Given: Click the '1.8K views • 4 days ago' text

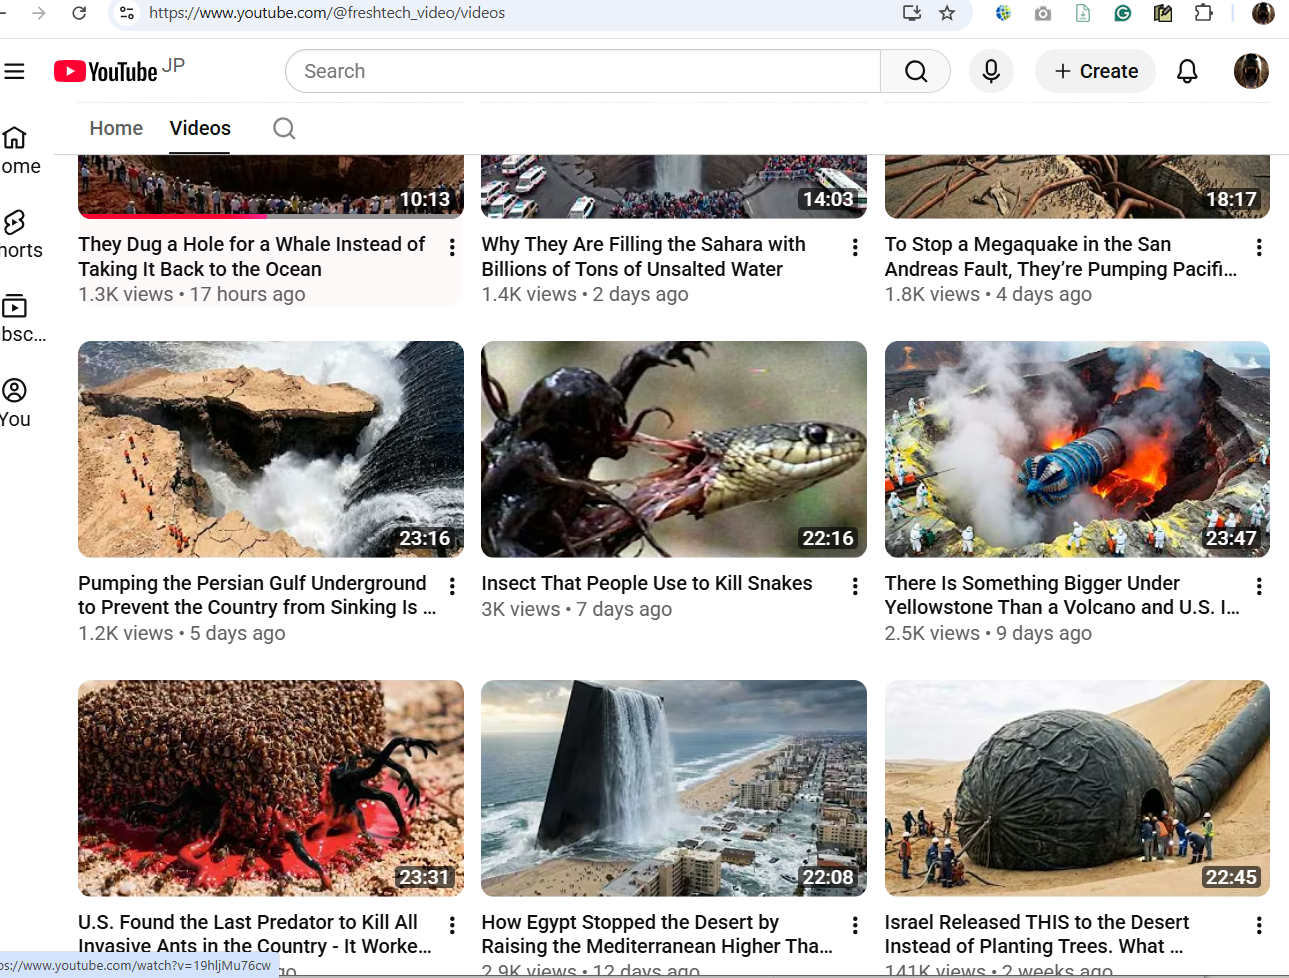Looking at the screenshot, I should tap(988, 294).
